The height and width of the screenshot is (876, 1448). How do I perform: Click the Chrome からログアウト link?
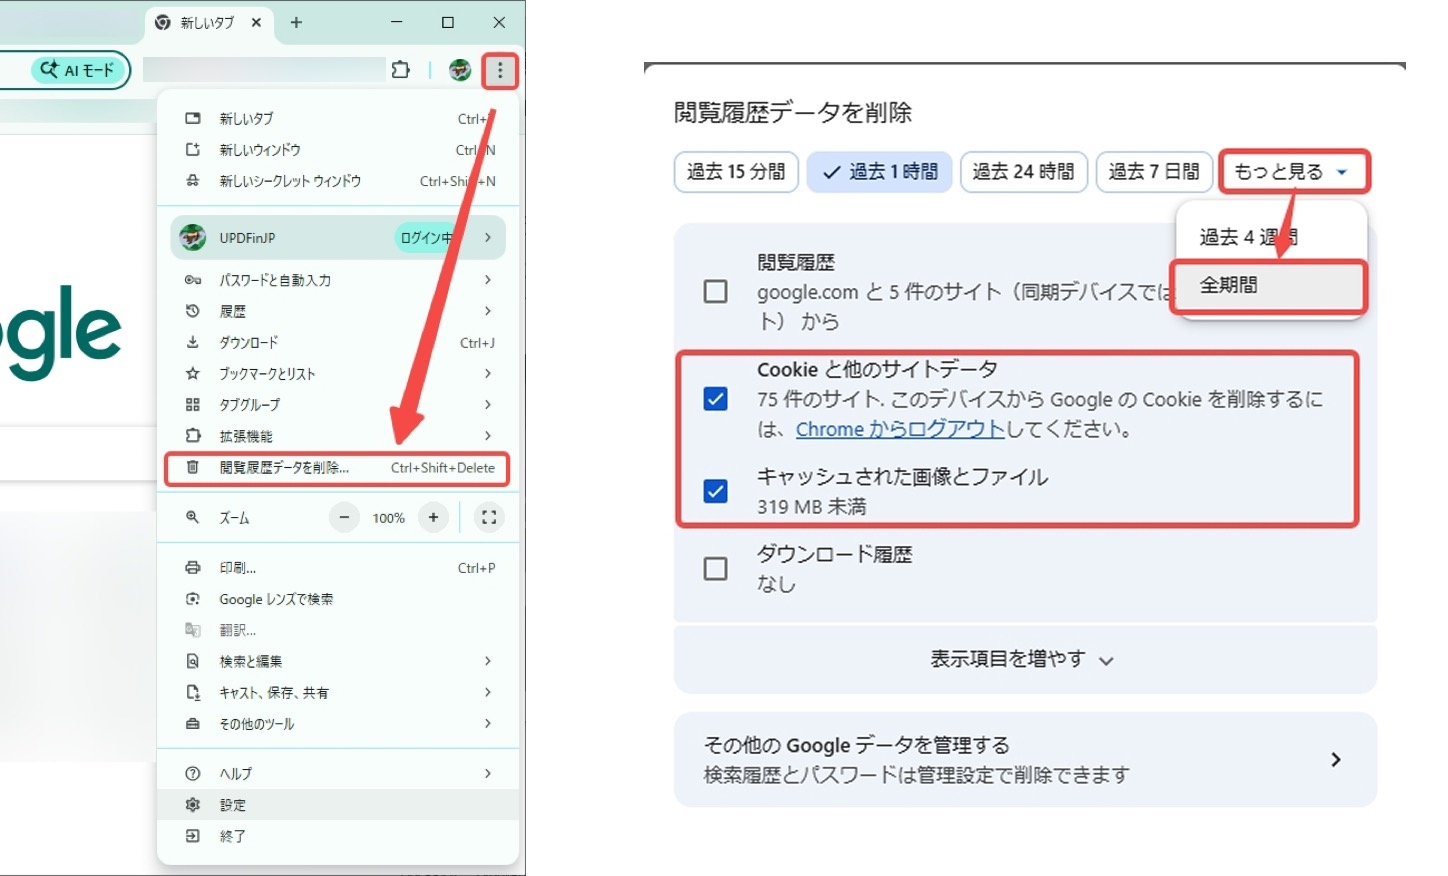click(x=900, y=429)
